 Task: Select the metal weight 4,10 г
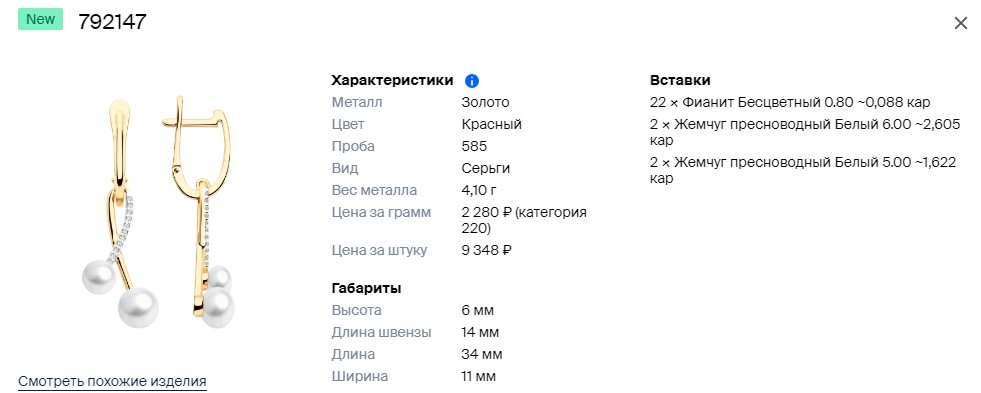(x=479, y=190)
